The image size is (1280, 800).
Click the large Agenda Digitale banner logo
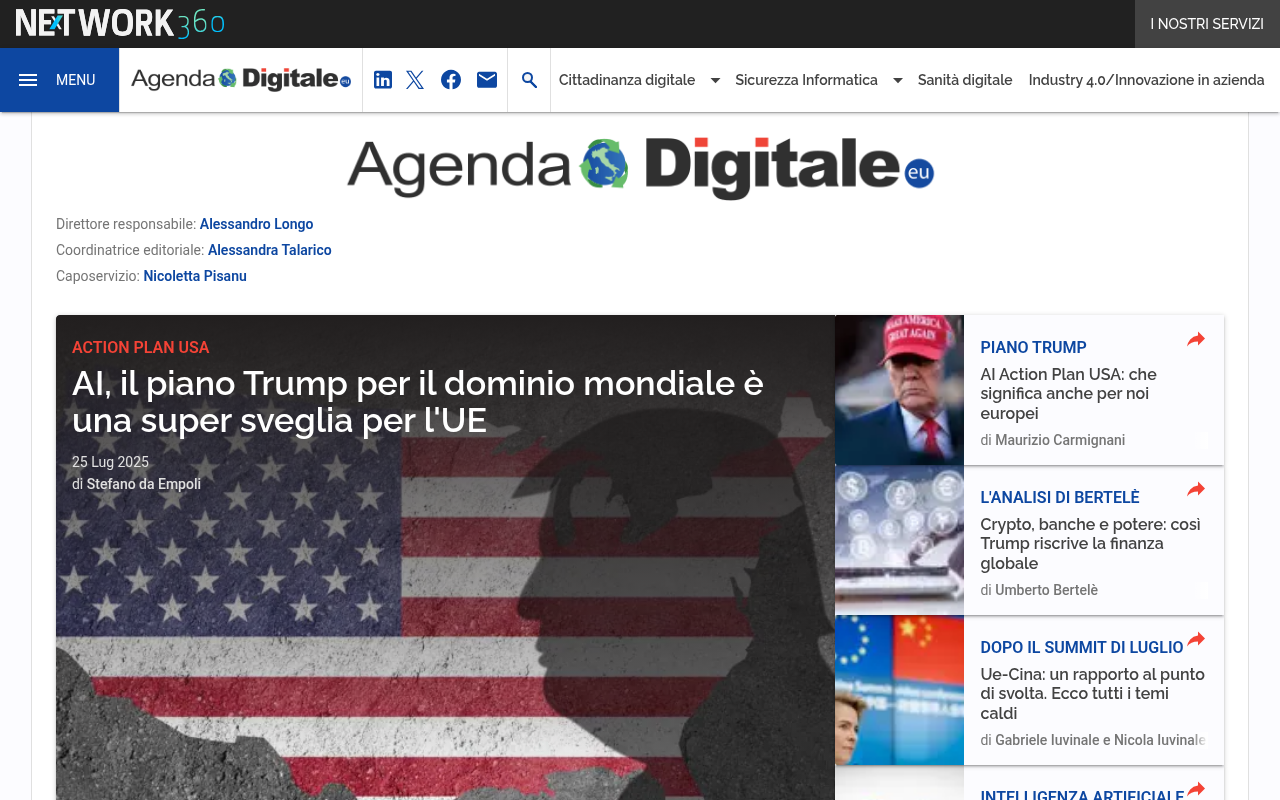(640, 167)
